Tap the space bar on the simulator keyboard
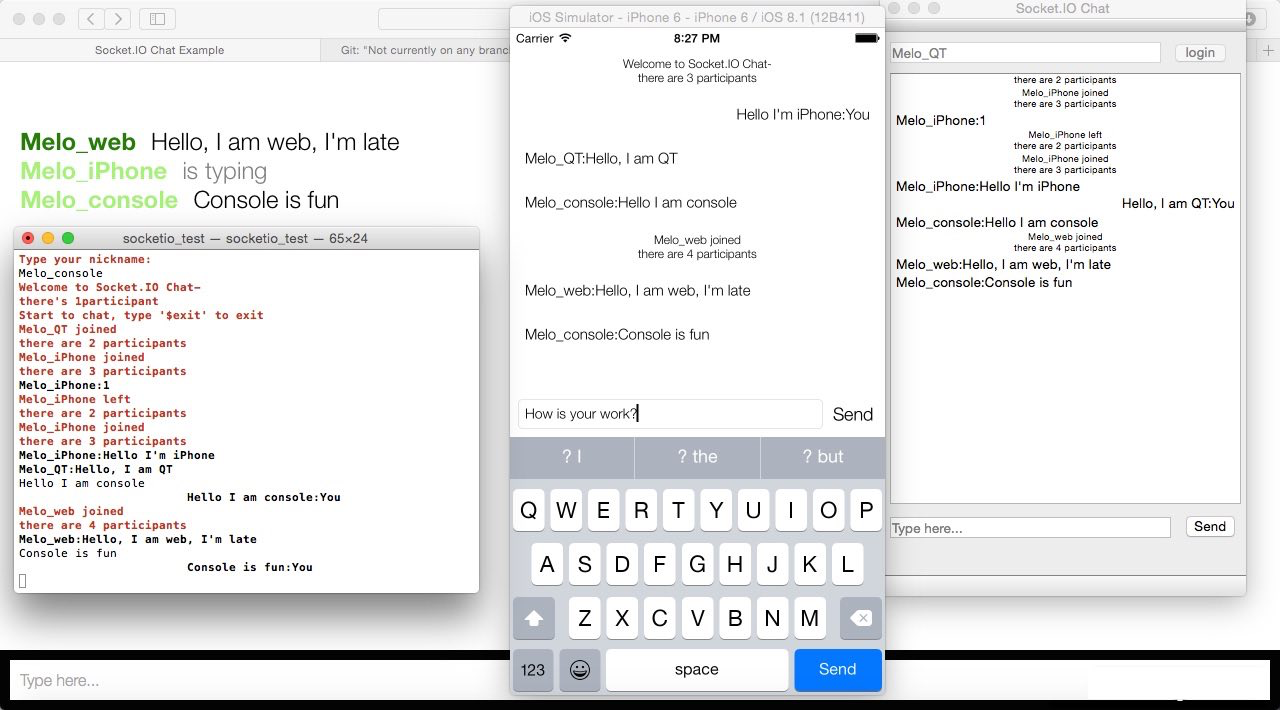The image size is (1280, 710). click(696, 670)
